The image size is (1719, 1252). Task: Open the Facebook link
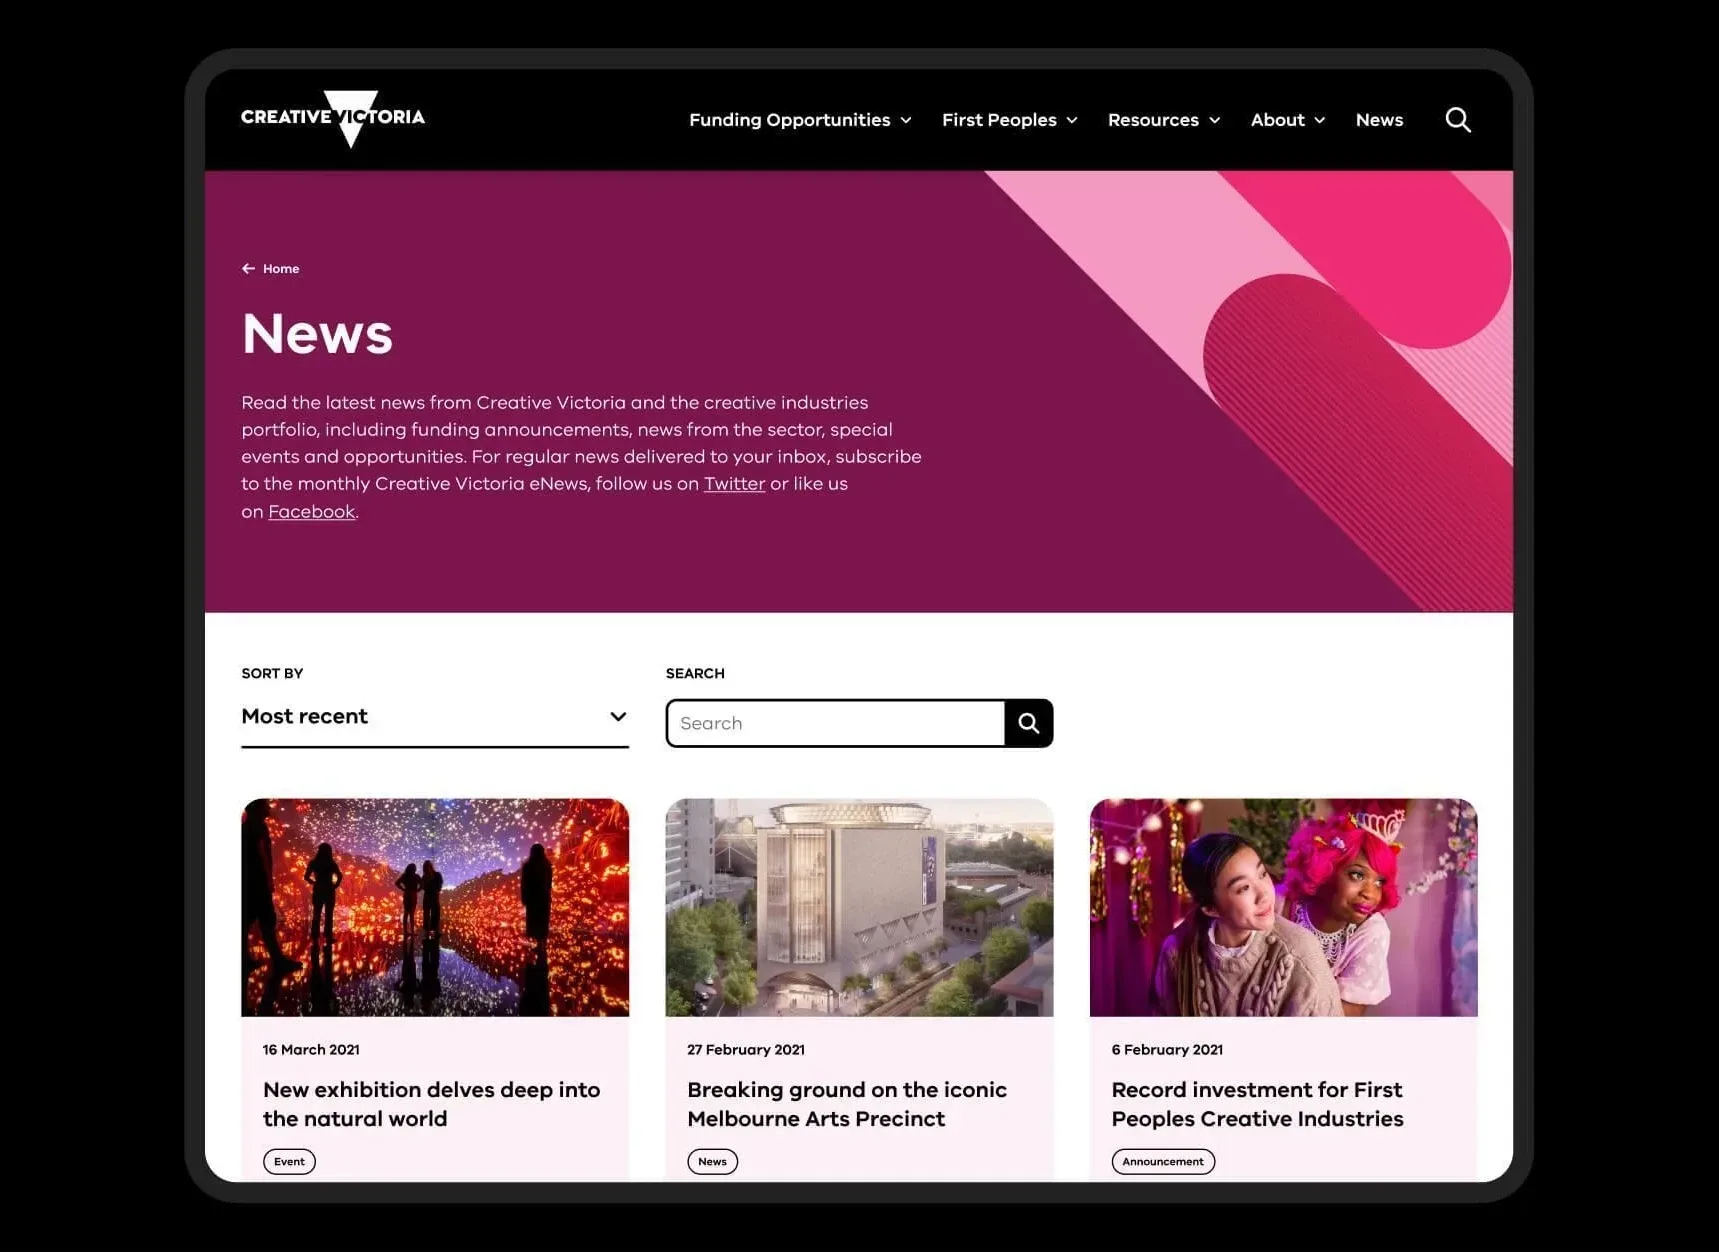point(311,512)
